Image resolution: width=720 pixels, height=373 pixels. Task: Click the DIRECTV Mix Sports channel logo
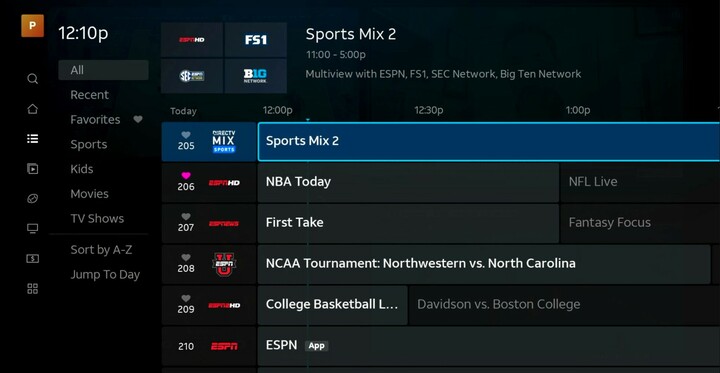coord(224,141)
